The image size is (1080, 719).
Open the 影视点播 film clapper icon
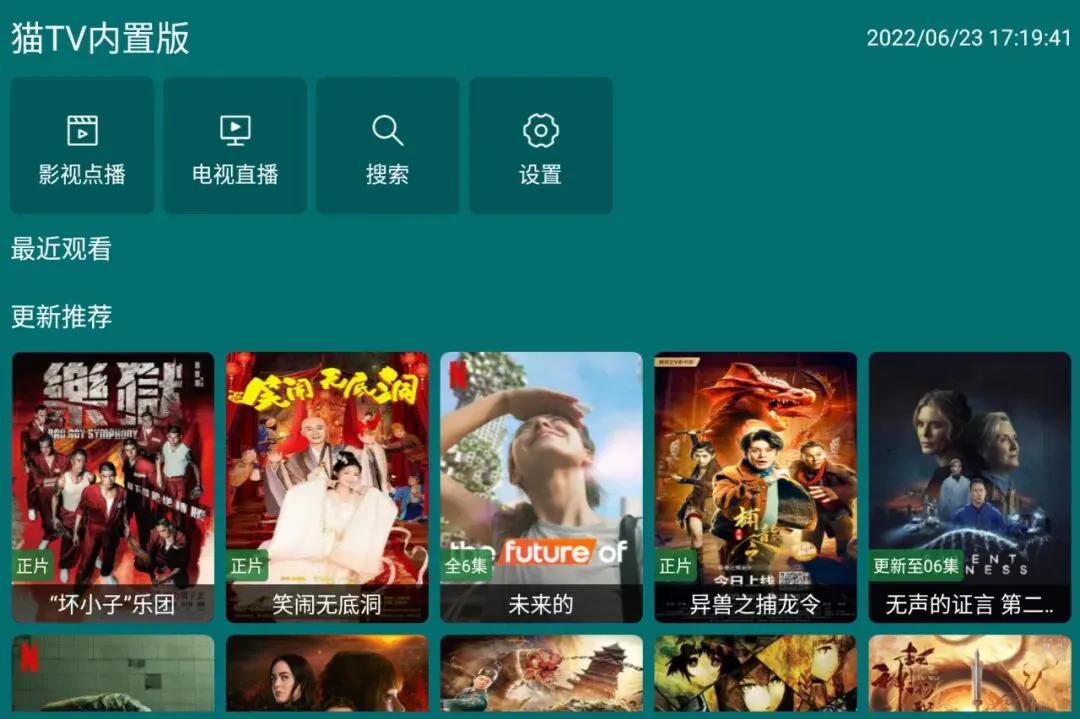click(x=82, y=130)
